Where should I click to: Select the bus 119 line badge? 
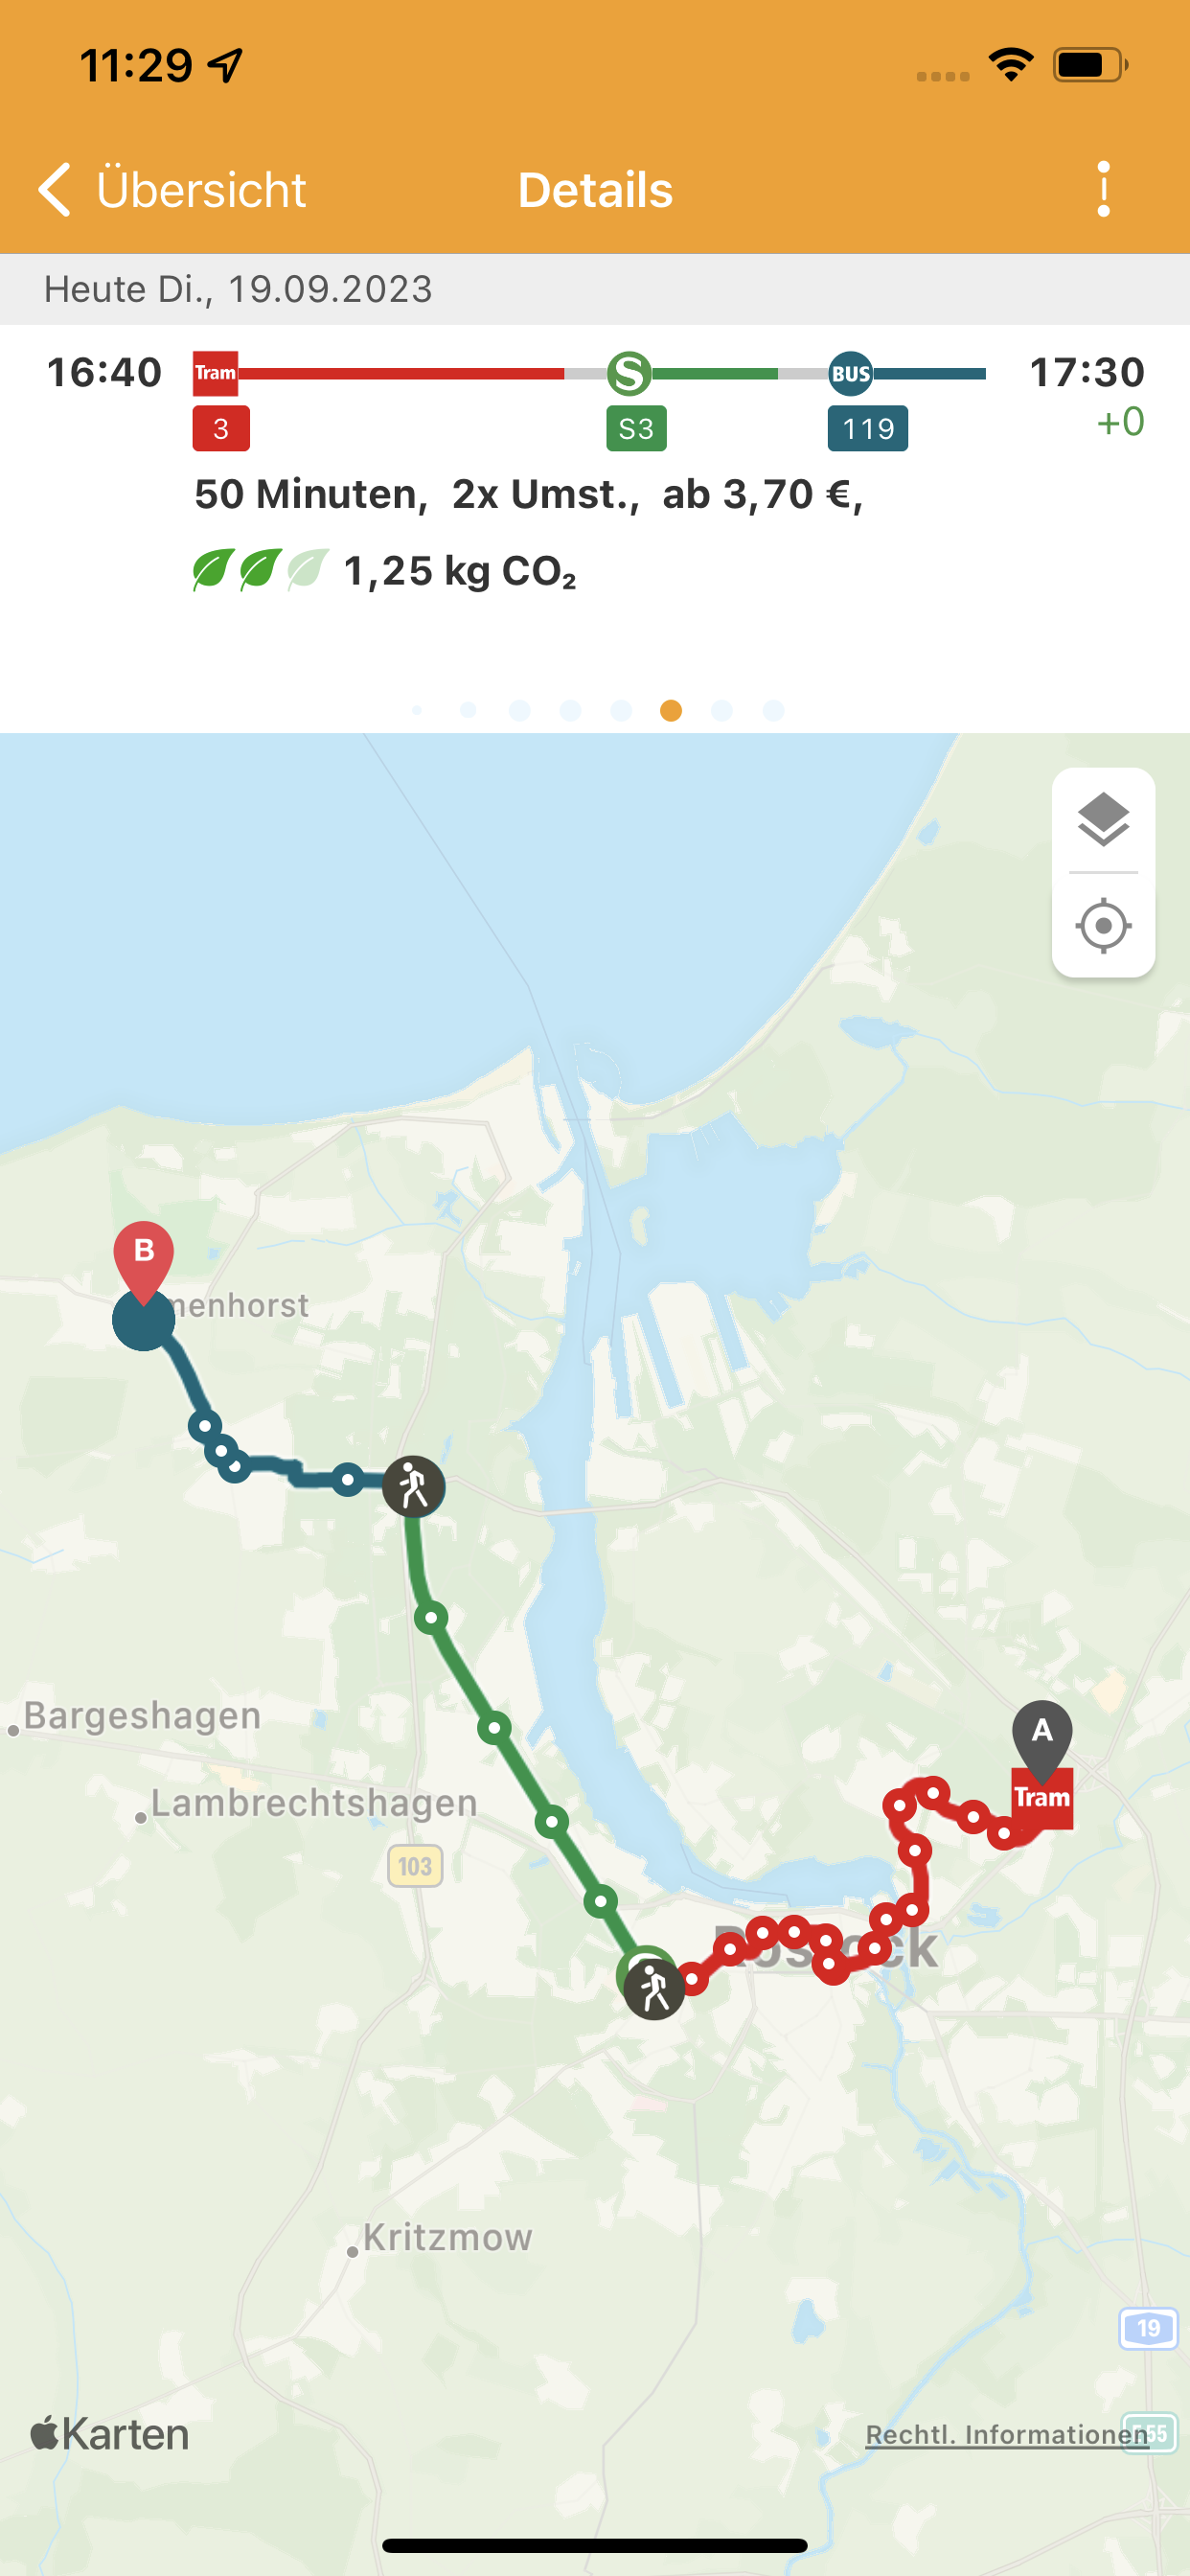click(868, 428)
